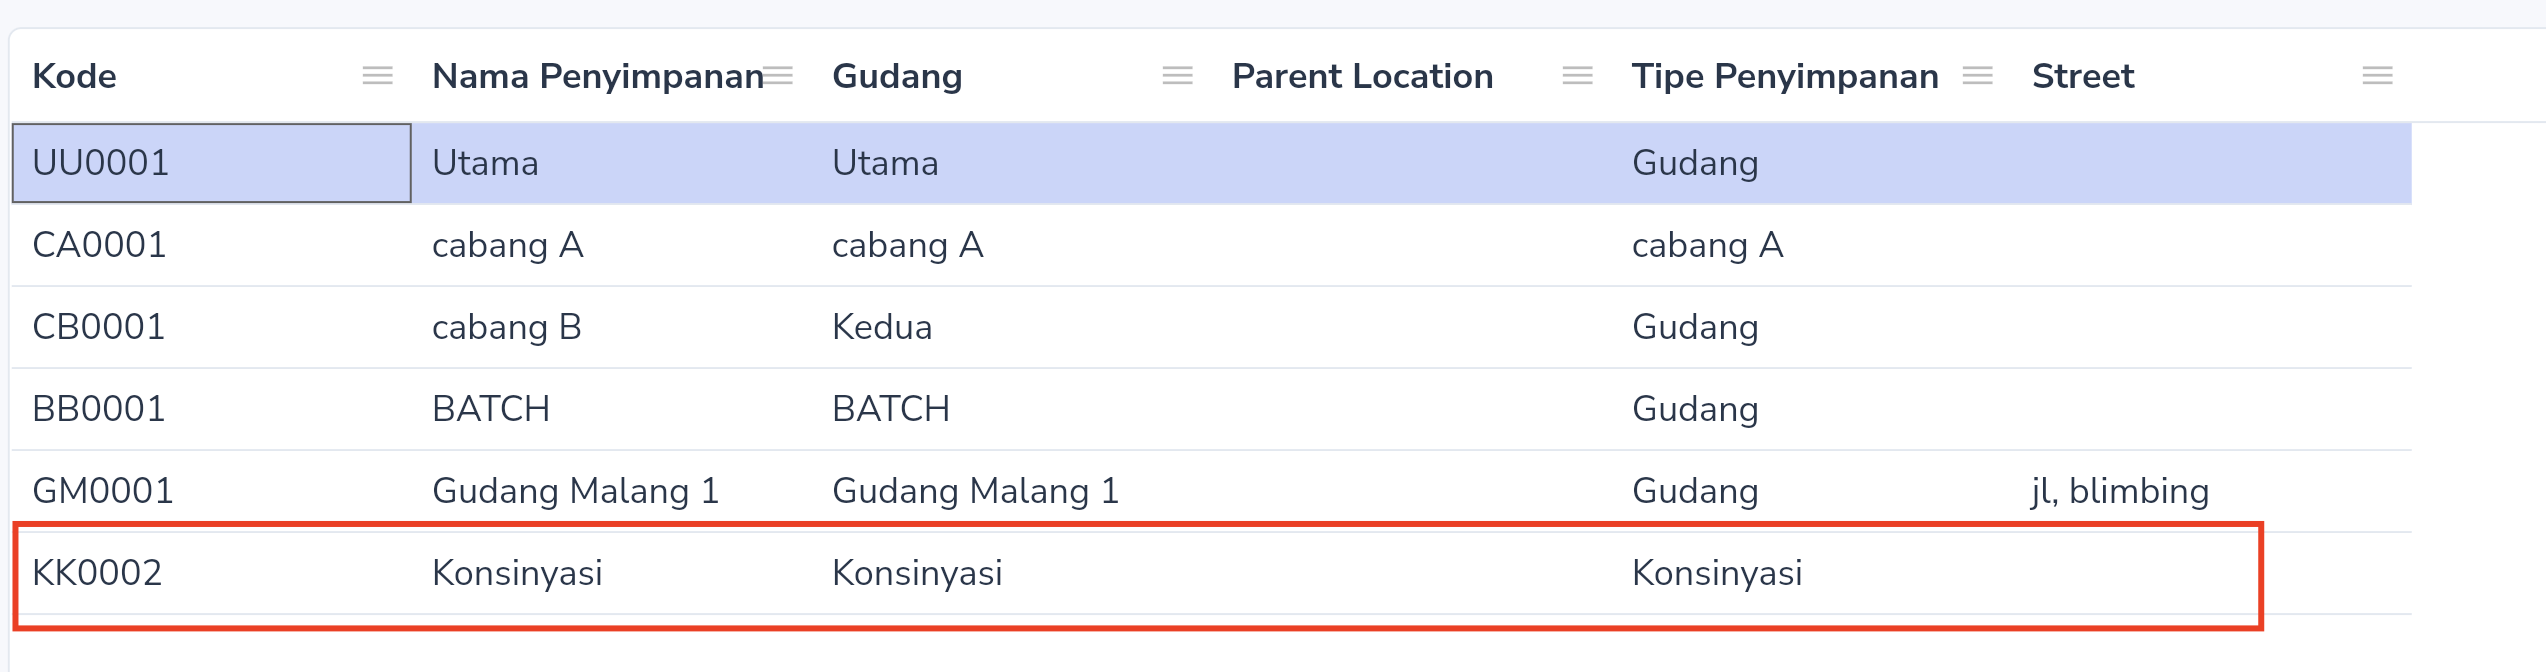The height and width of the screenshot is (672, 2546).
Task: Click Konsinyasi in Tipe Penyimpanan column
Action: (1717, 573)
